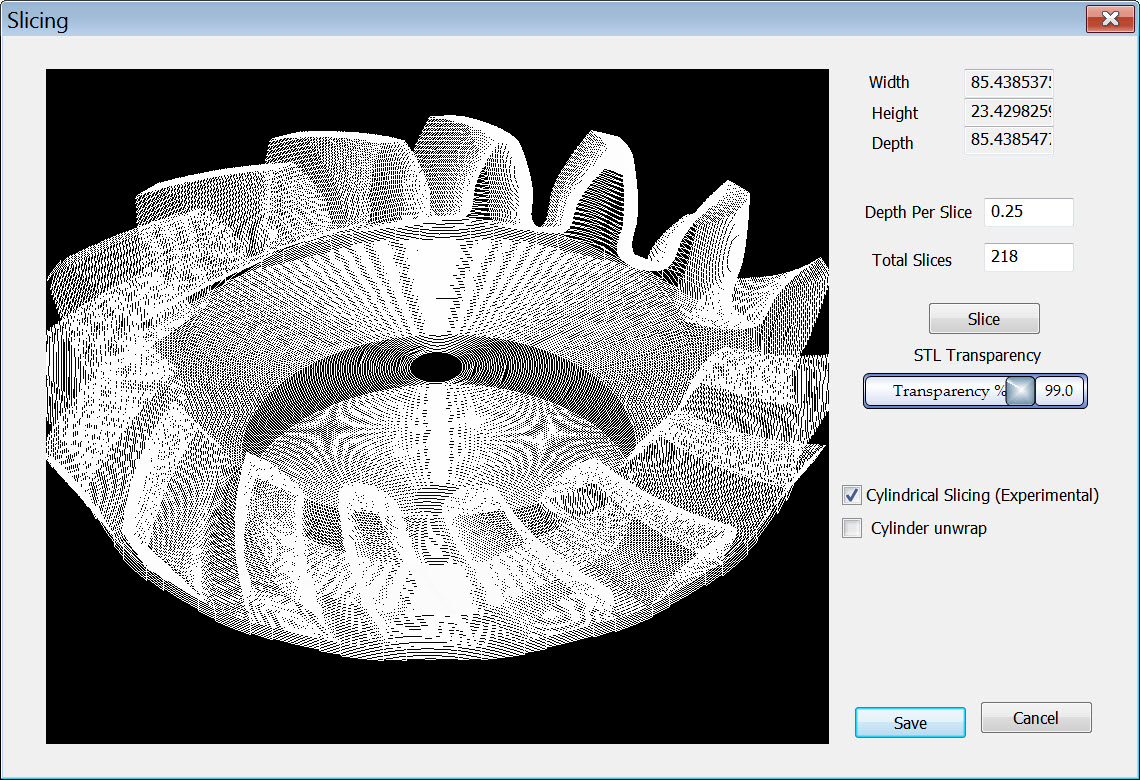
Task: Save the slicing settings
Action: 910,723
